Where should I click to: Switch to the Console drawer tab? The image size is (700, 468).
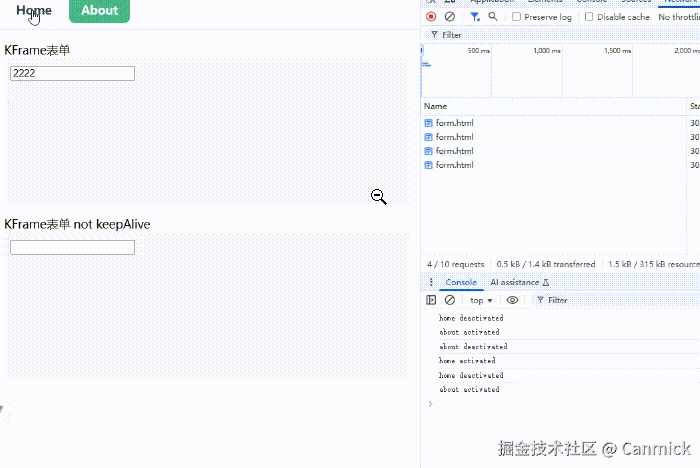click(461, 282)
